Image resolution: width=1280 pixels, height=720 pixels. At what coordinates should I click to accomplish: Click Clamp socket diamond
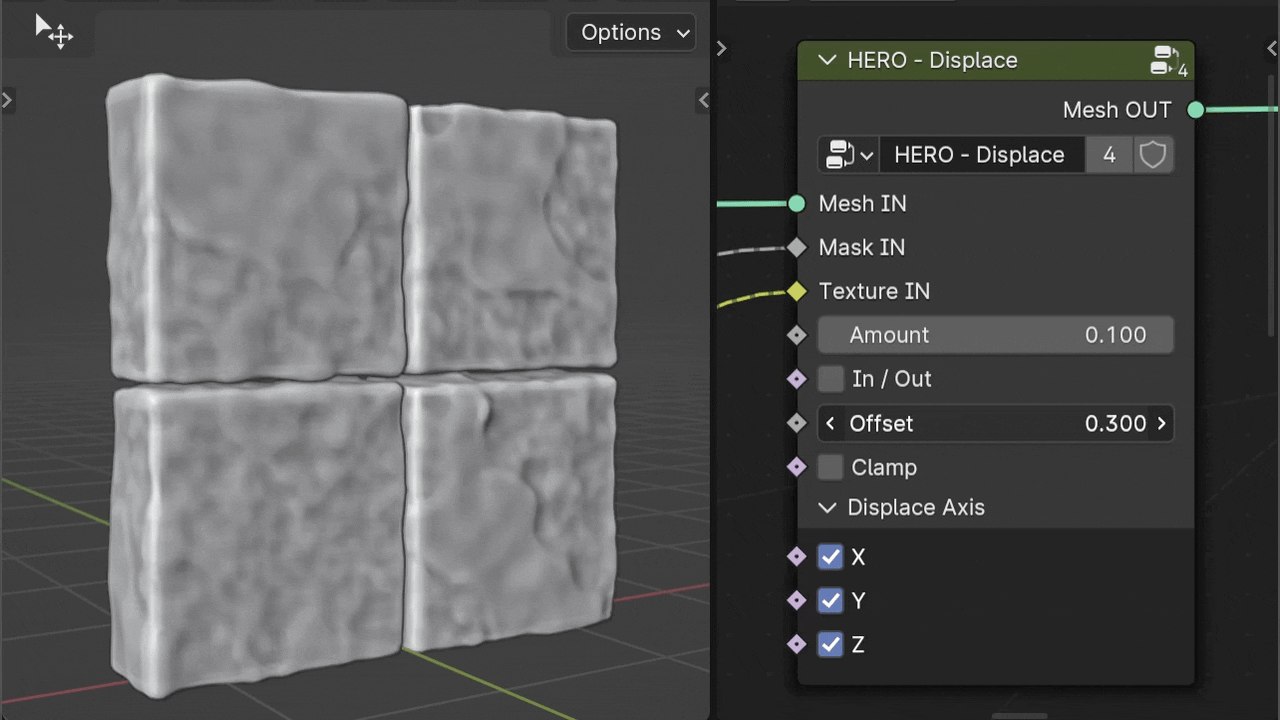pos(796,467)
